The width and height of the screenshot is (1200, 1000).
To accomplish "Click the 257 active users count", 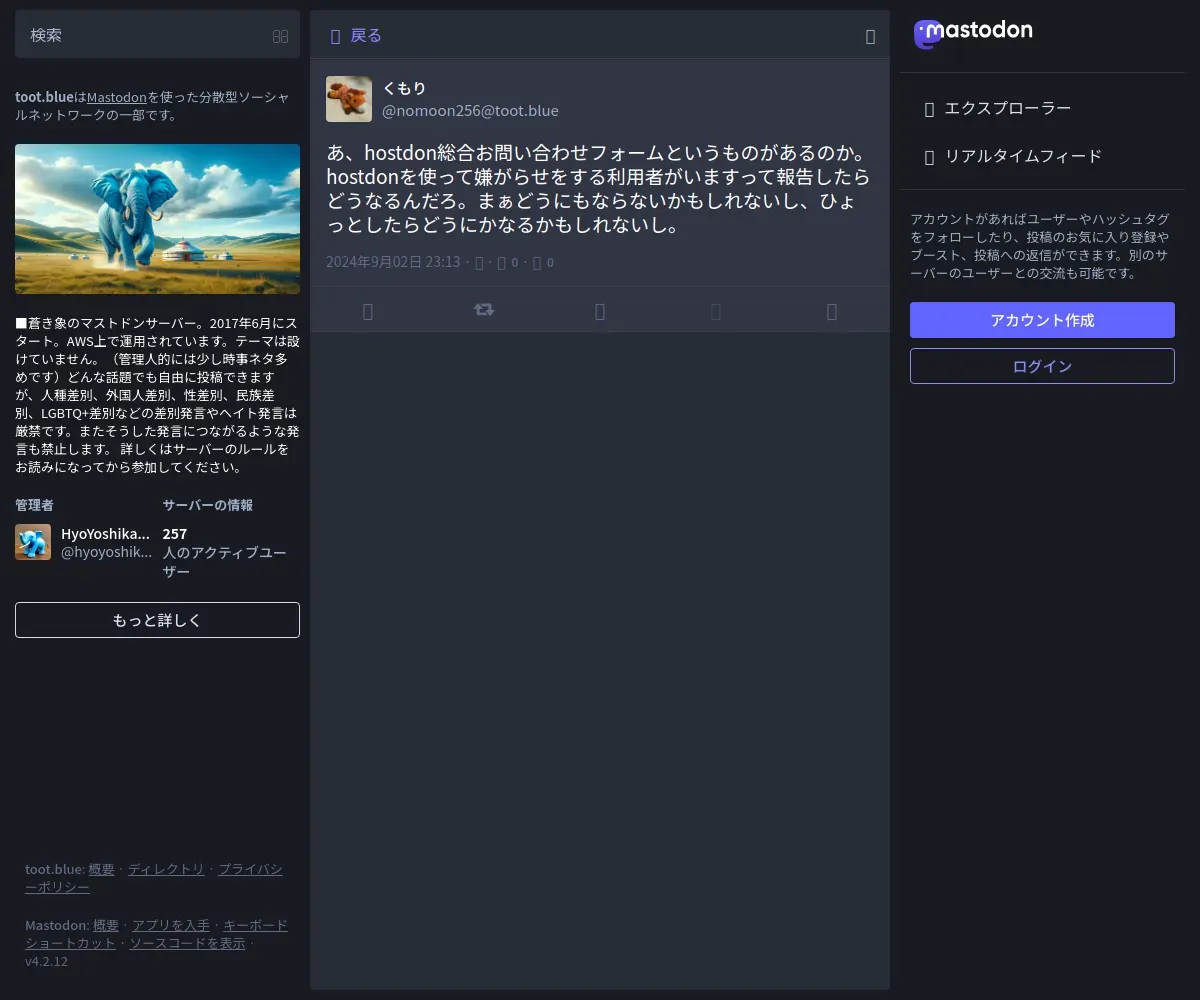I will tap(175, 533).
